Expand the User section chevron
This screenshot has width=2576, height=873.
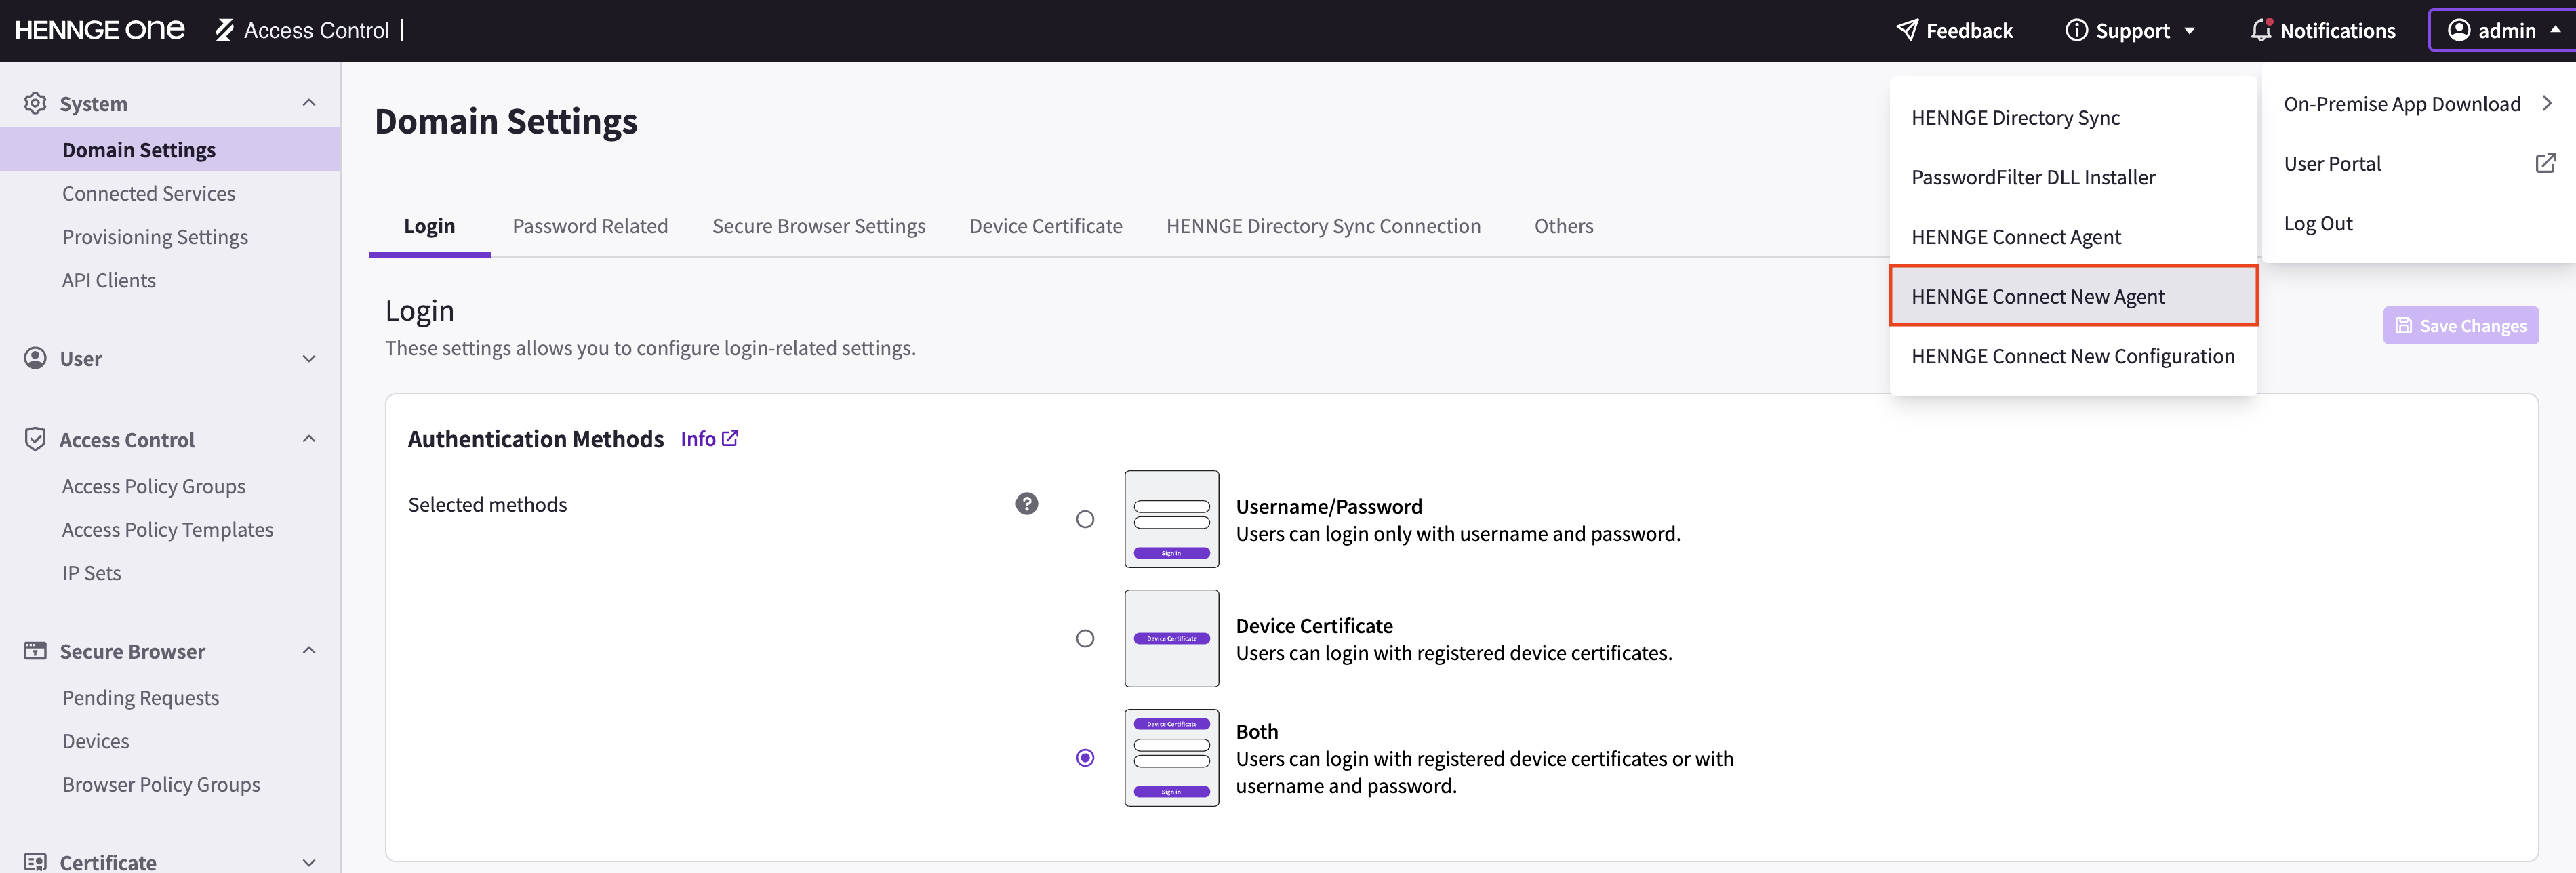tap(309, 358)
